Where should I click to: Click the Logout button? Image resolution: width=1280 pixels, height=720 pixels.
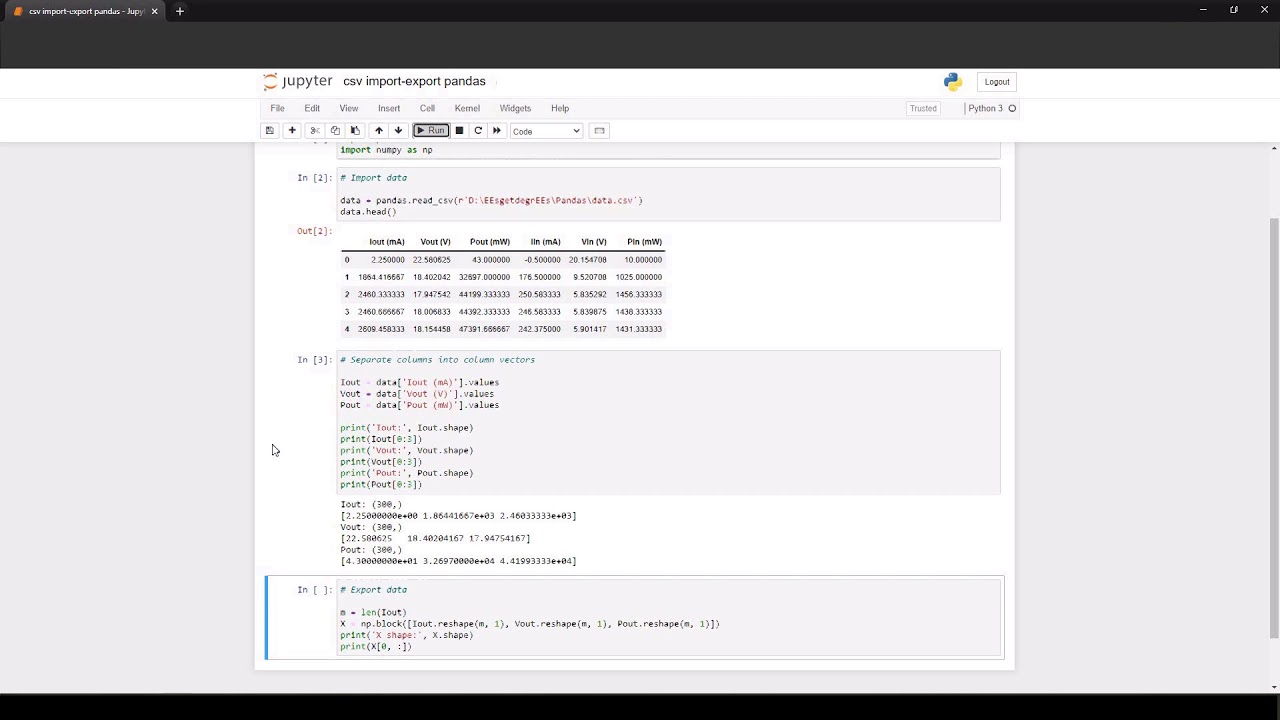(x=997, y=82)
